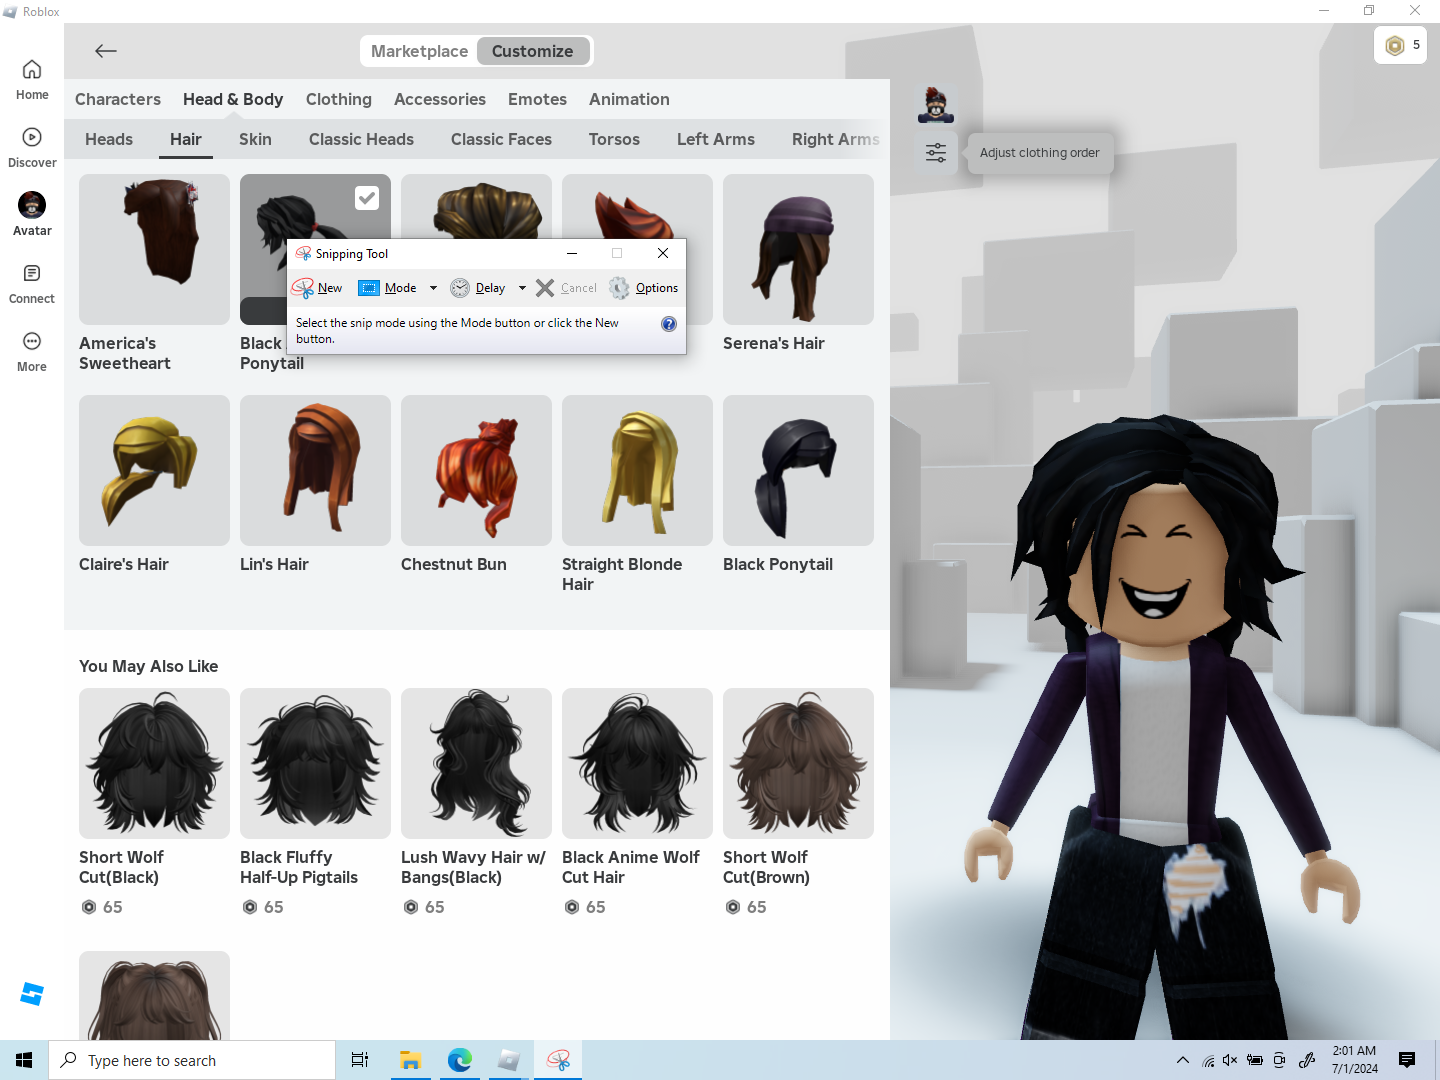This screenshot has height=1080, width=1440.
Task: Open the Emotes tab
Action: (538, 99)
